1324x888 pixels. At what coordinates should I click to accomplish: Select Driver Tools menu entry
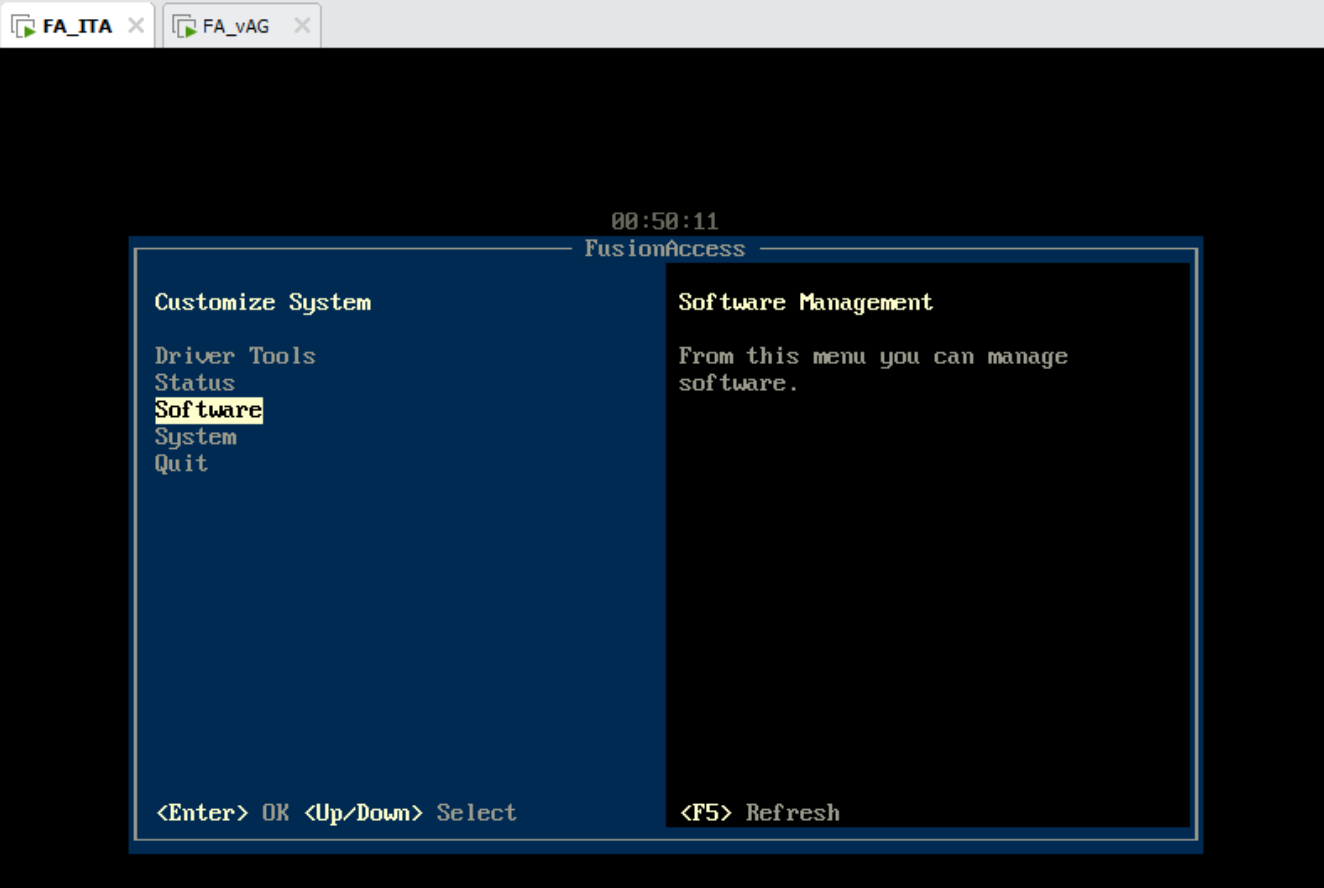coord(235,356)
